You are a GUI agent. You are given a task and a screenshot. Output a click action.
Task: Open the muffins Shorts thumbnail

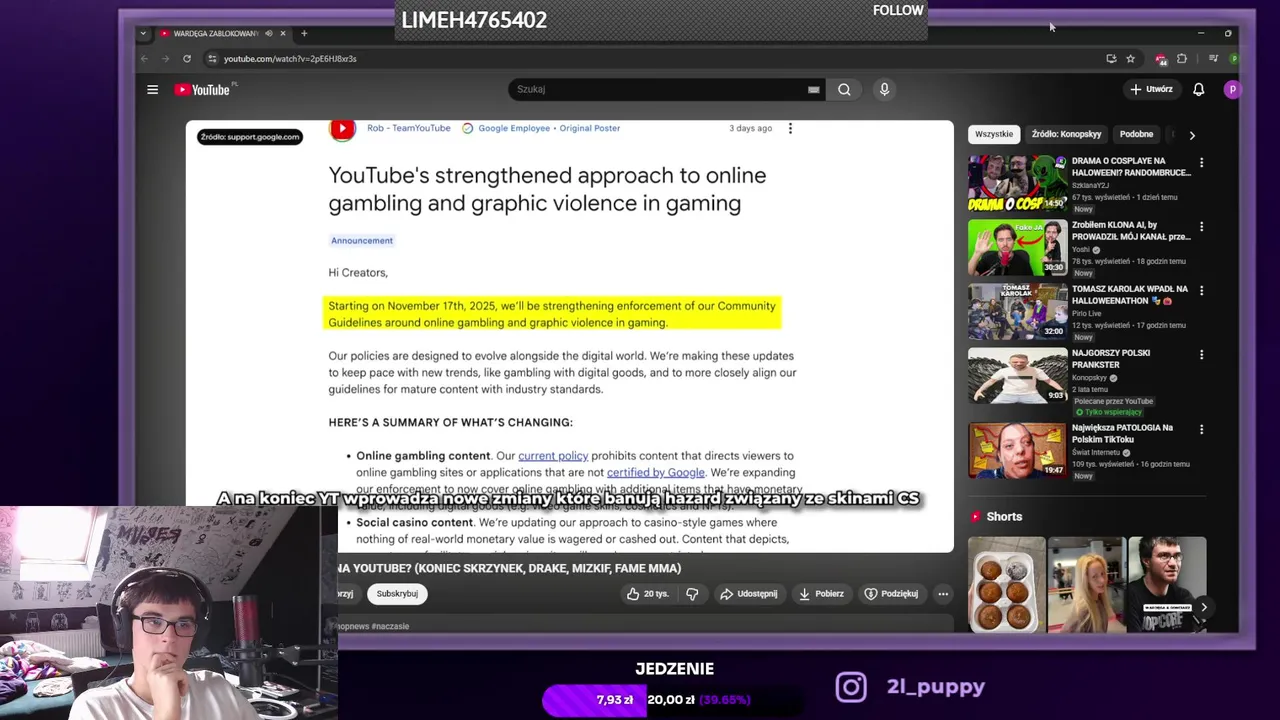(x=1006, y=585)
